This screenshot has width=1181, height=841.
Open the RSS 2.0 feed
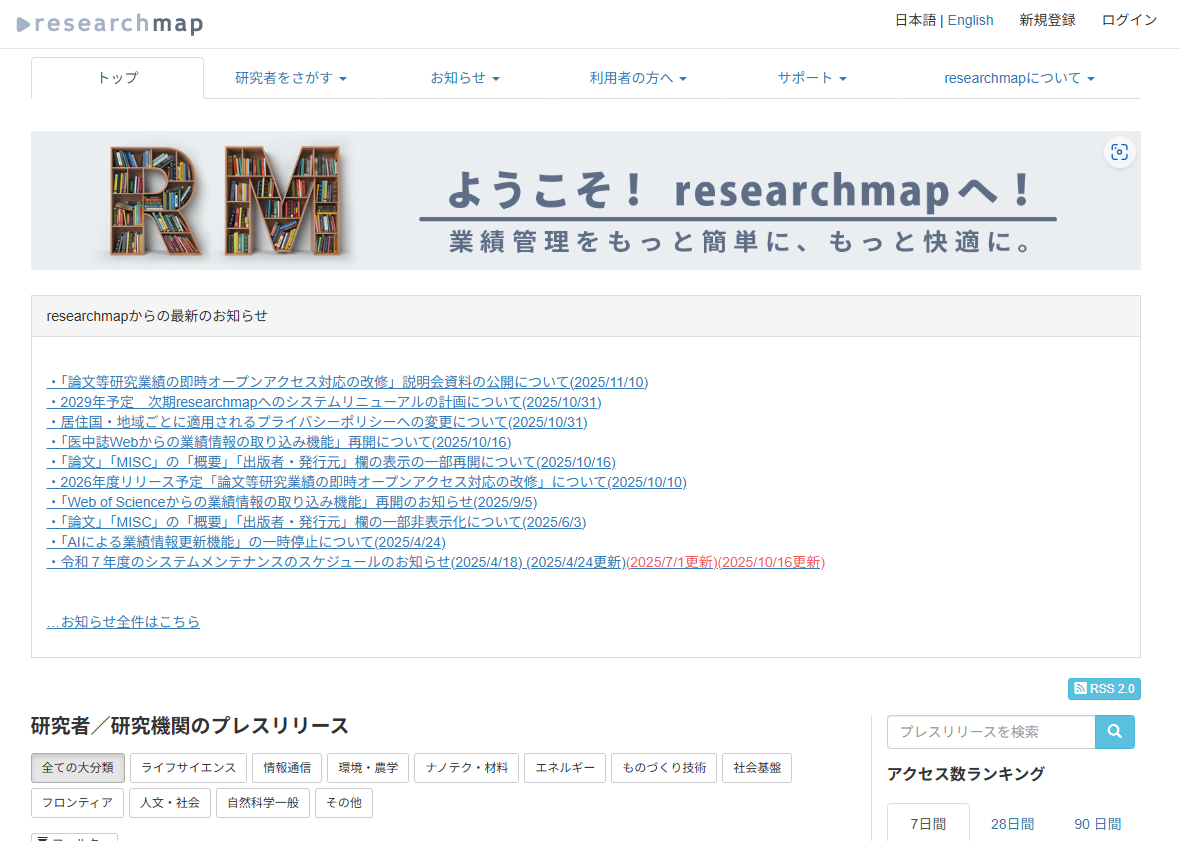click(x=1104, y=689)
